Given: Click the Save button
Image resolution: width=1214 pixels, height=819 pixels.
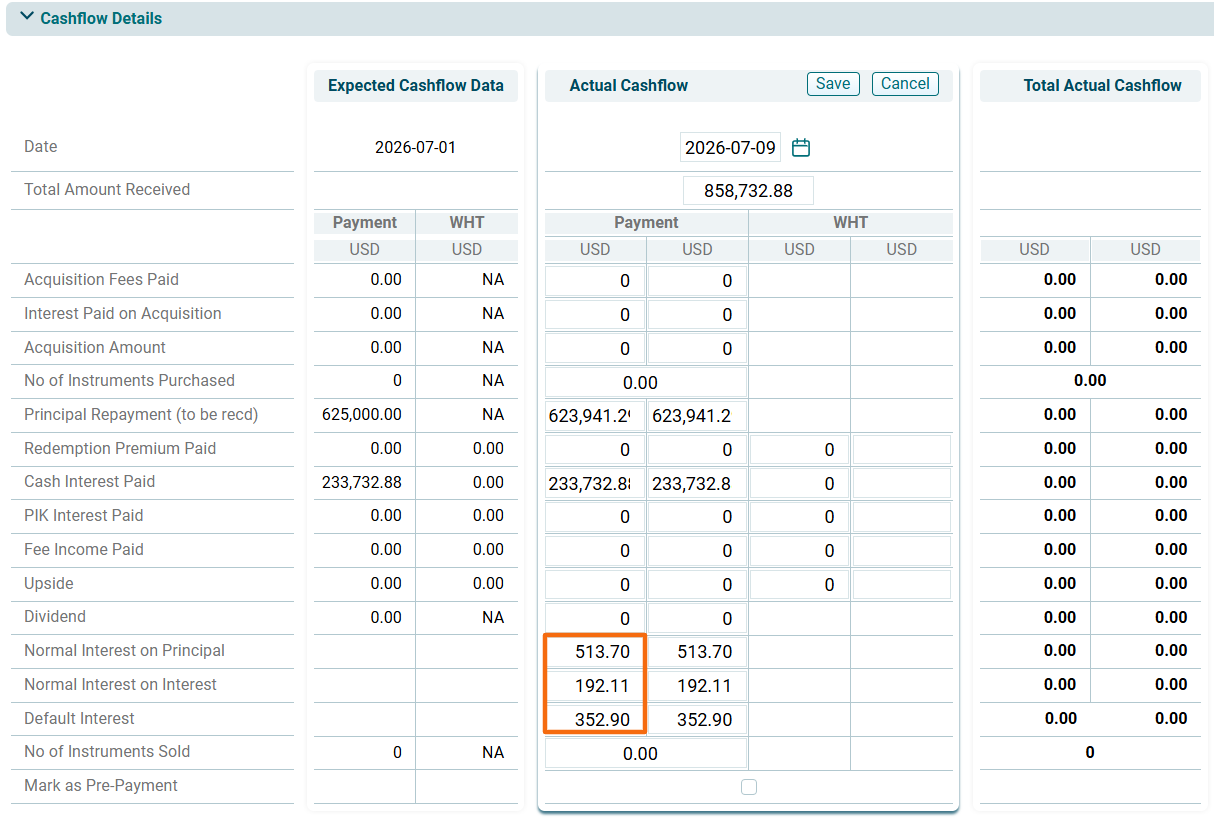Looking at the screenshot, I should click(x=832, y=84).
